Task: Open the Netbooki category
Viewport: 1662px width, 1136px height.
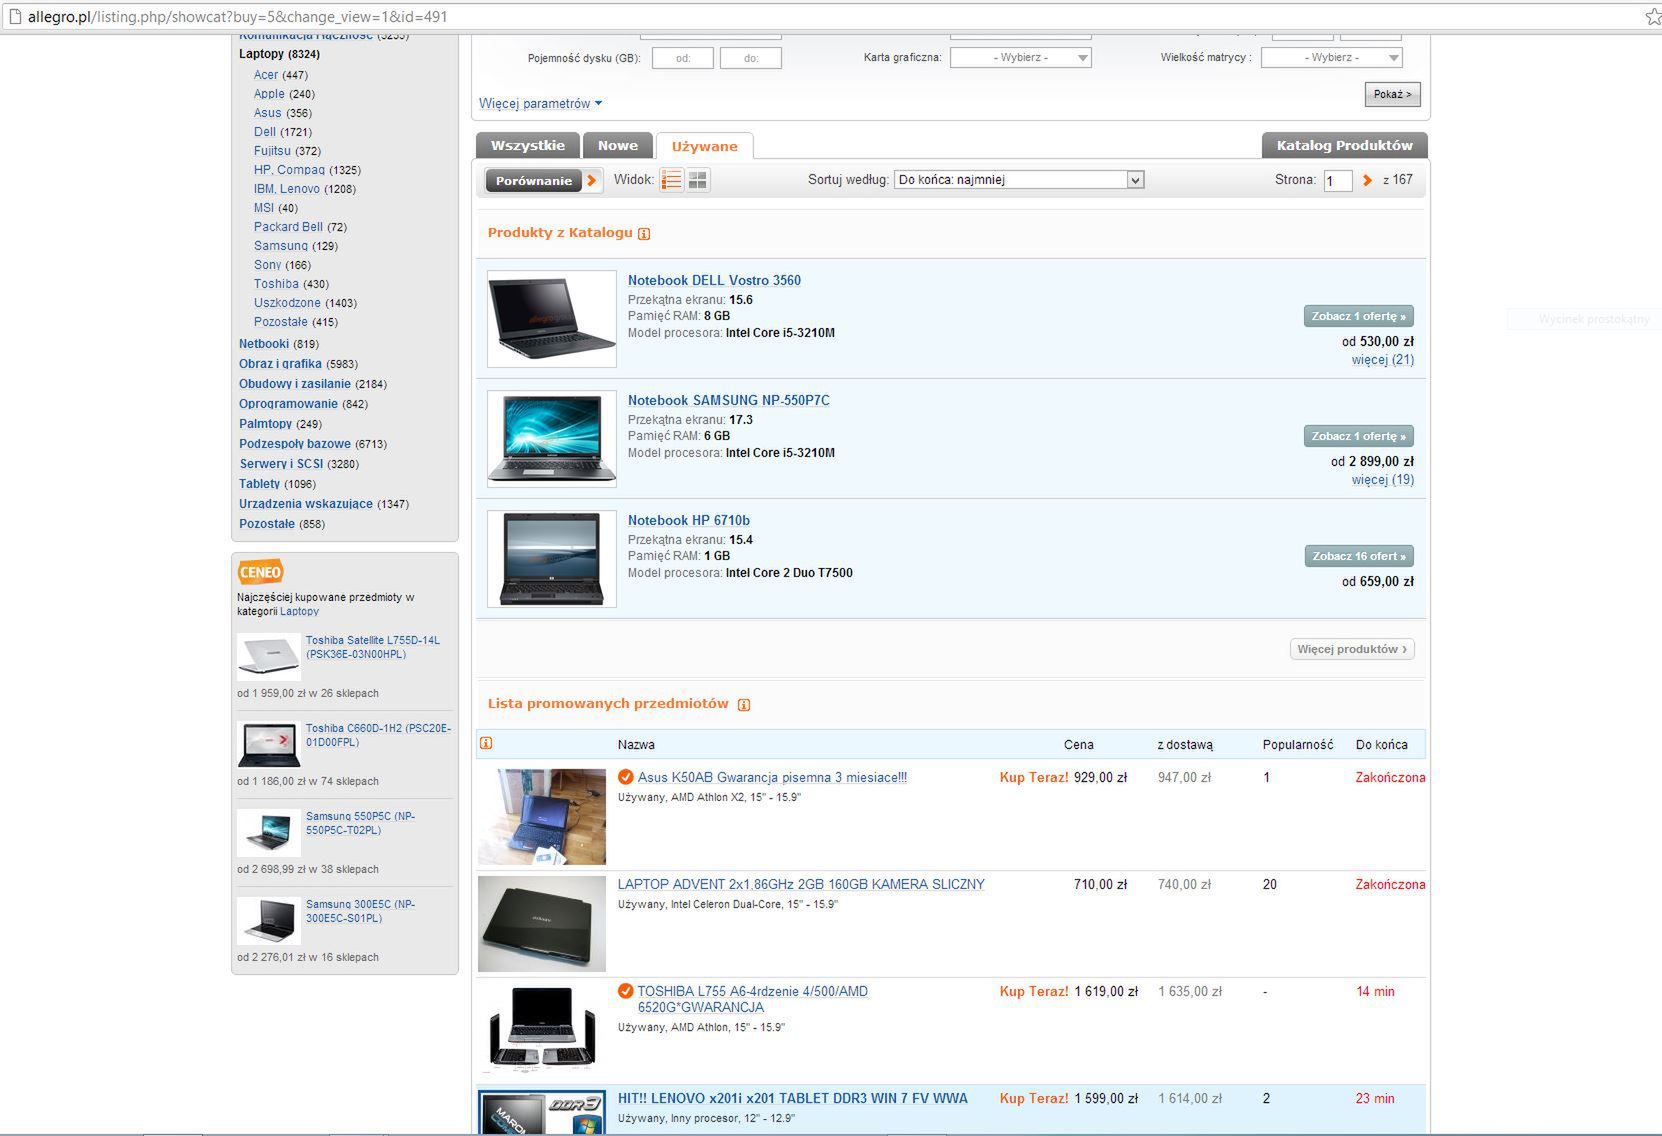Action: [x=264, y=344]
